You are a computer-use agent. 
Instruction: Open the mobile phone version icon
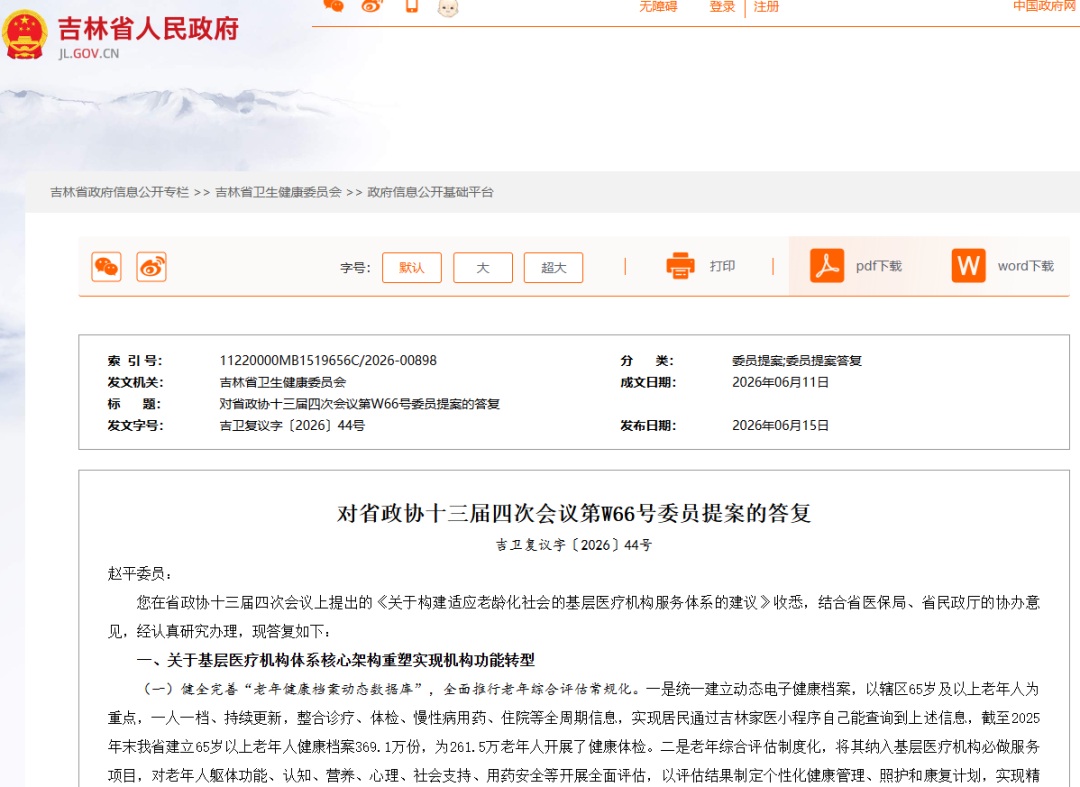[412, 6]
